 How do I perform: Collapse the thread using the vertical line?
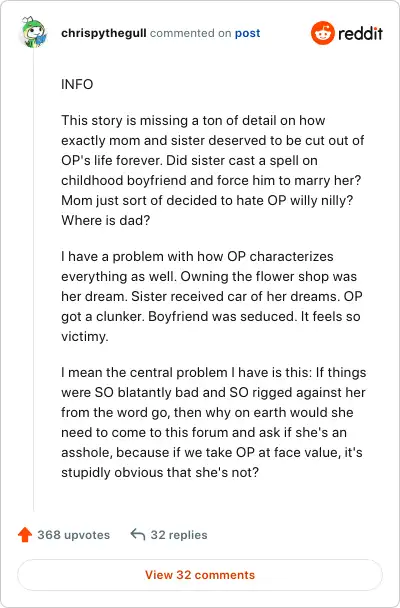pyautogui.click(x=33, y=279)
